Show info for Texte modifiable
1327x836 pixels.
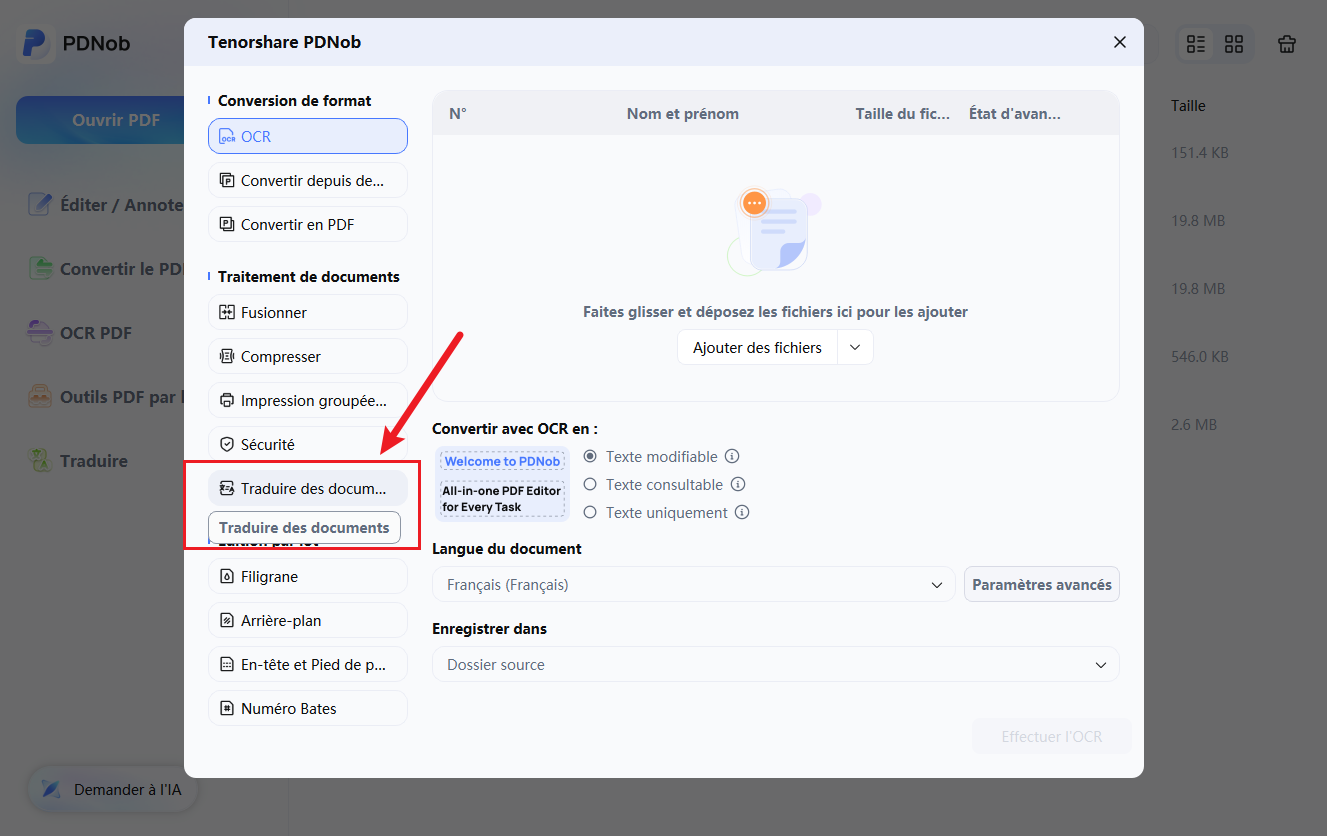(x=732, y=456)
